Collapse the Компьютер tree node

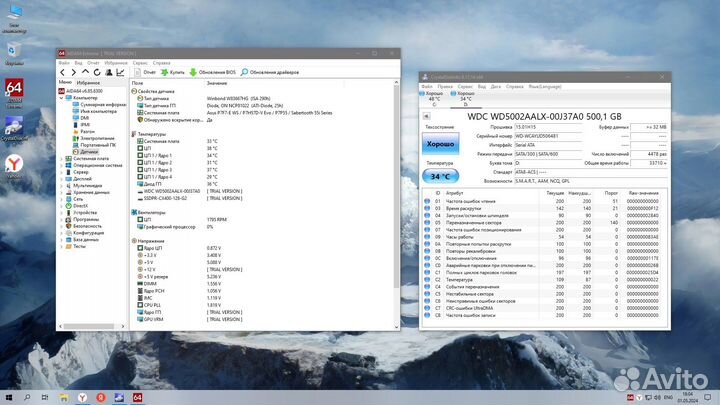(x=62, y=98)
